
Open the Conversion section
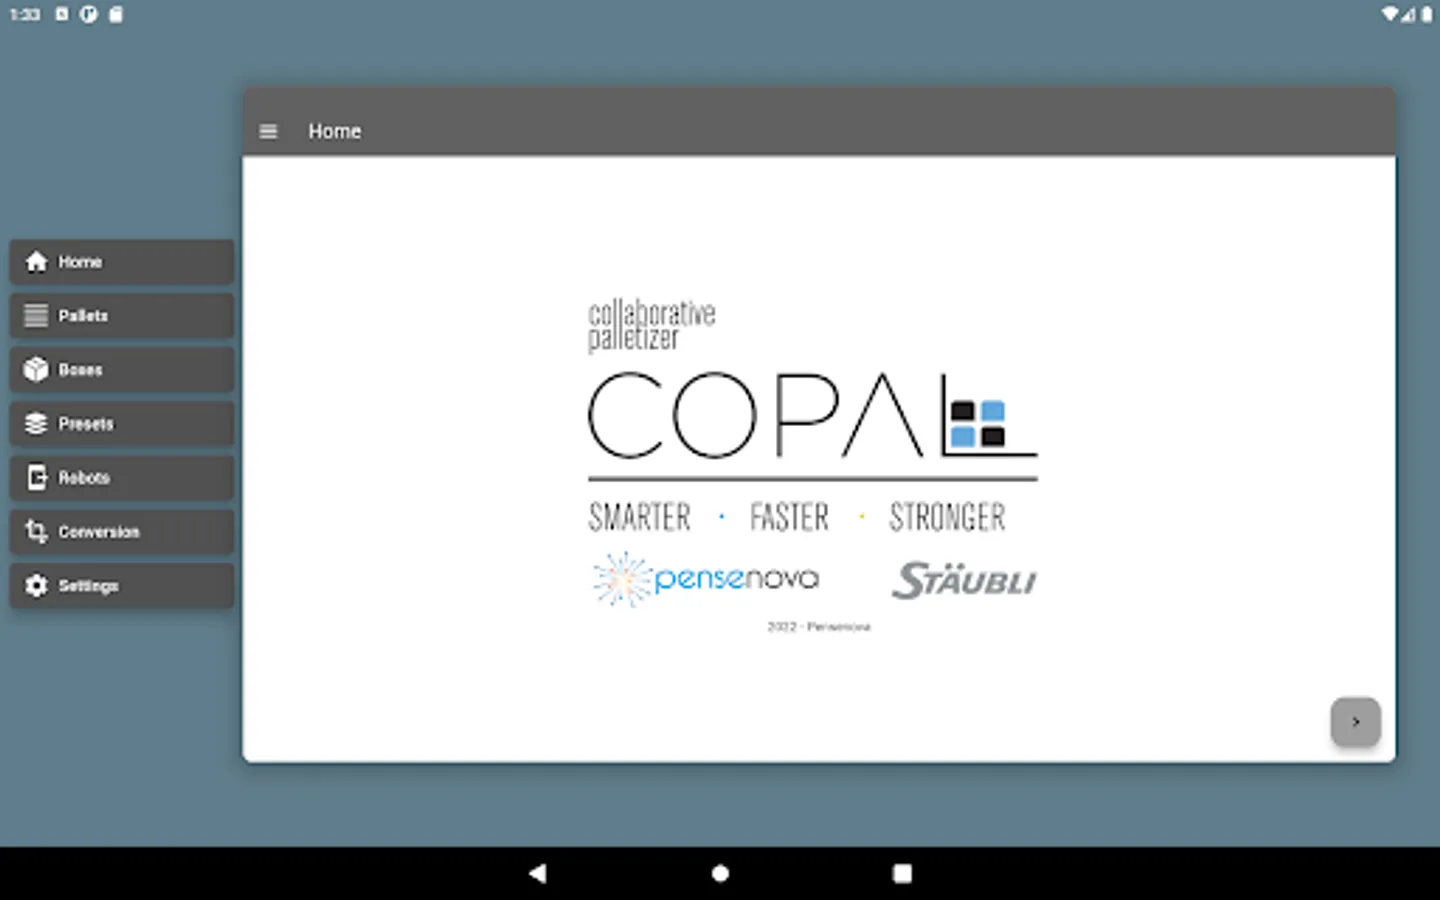click(x=122, y=532)
